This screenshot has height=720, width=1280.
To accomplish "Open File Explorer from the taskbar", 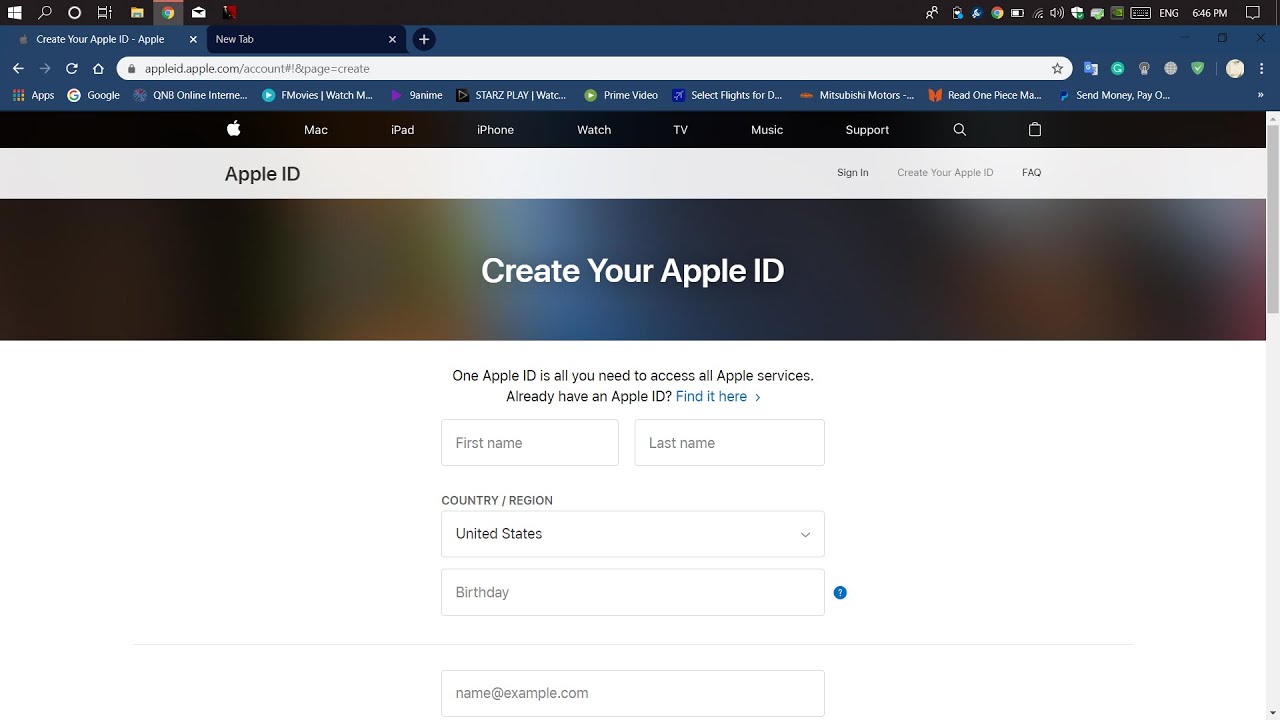I will (x=137, y=13).
